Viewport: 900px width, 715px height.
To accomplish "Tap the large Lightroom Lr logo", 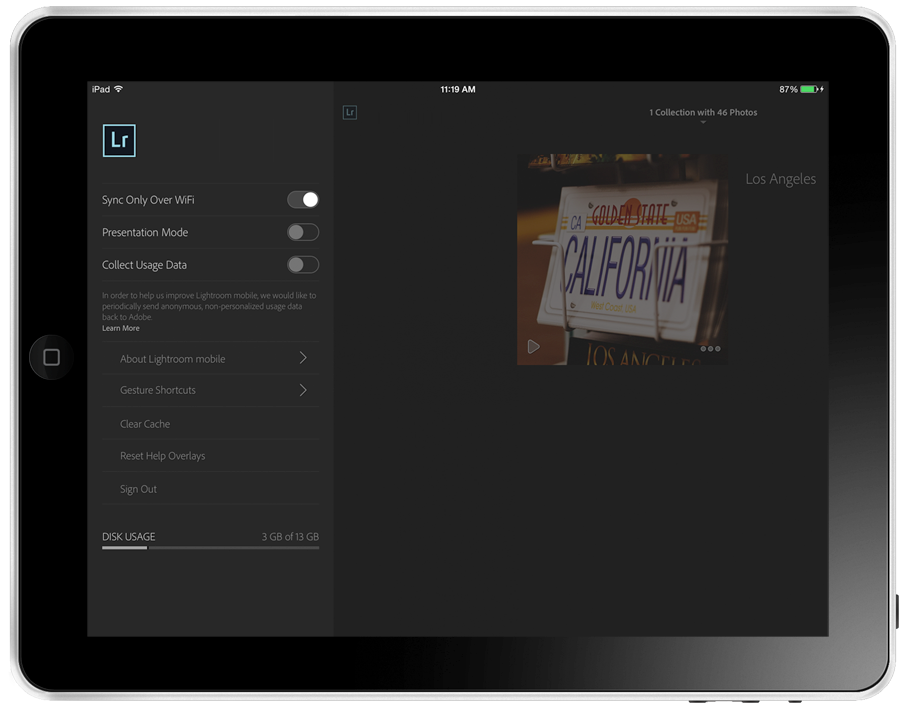I will (x=119, y=141).
